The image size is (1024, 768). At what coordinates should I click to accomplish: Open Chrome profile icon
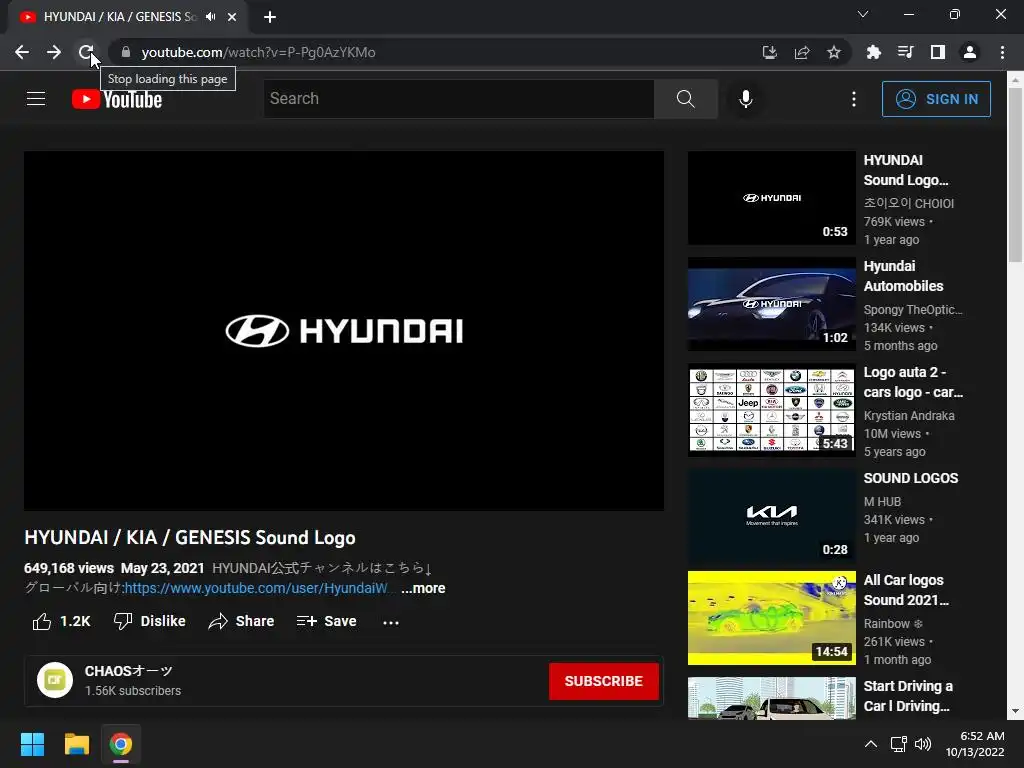[969, 52]
